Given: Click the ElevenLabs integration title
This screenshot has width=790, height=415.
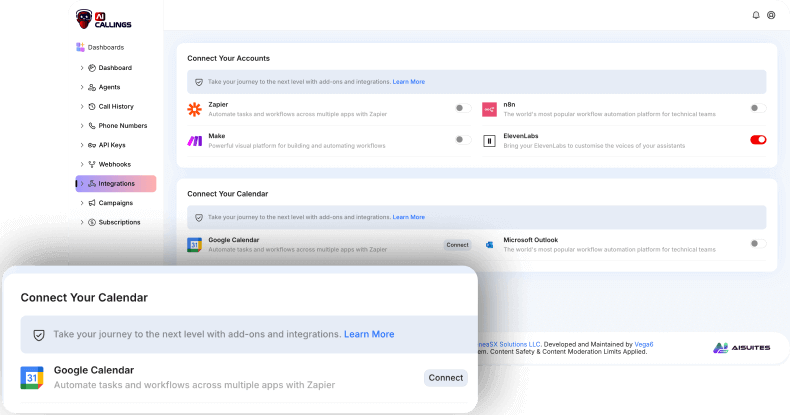Looking at the screenshot, I should tap(521, 136).
